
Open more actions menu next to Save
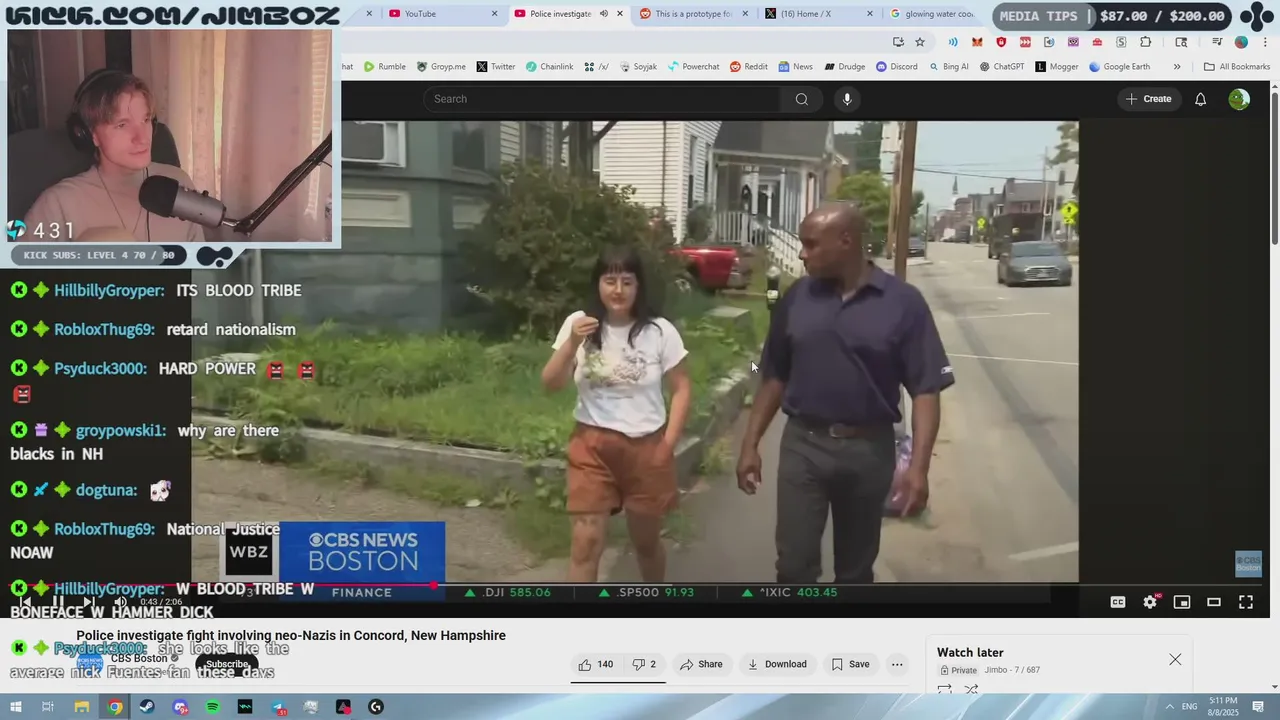pos(897,664)
